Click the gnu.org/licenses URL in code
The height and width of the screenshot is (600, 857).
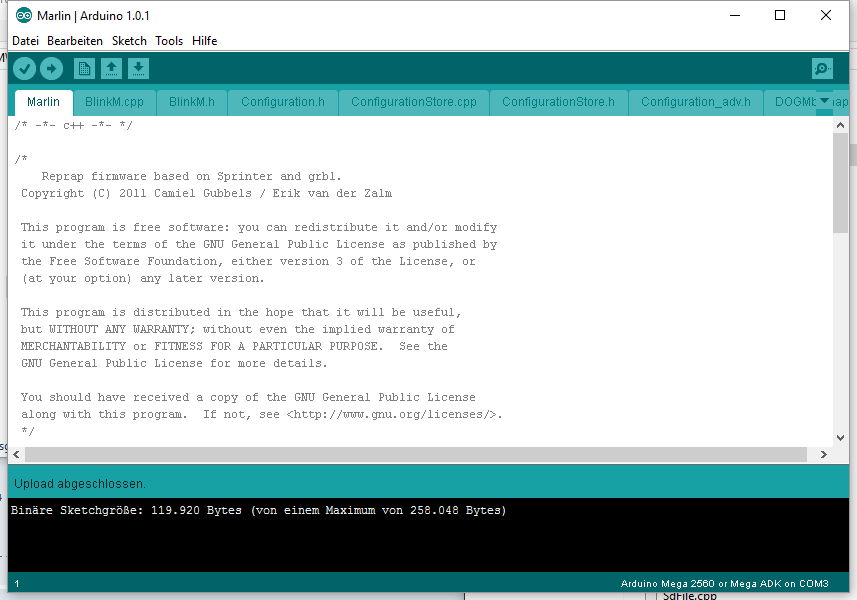coord(393,414)
